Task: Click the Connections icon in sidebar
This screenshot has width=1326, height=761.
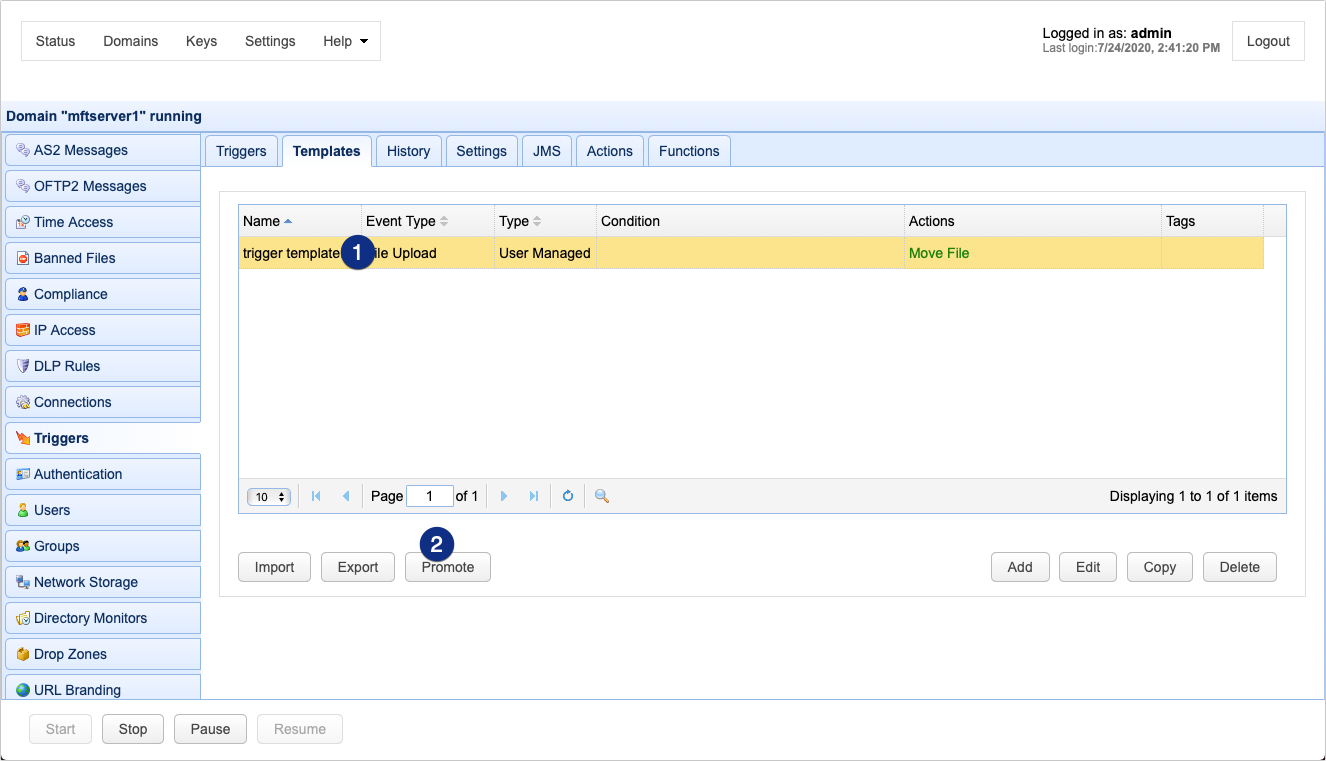Action: coord(23,402)
